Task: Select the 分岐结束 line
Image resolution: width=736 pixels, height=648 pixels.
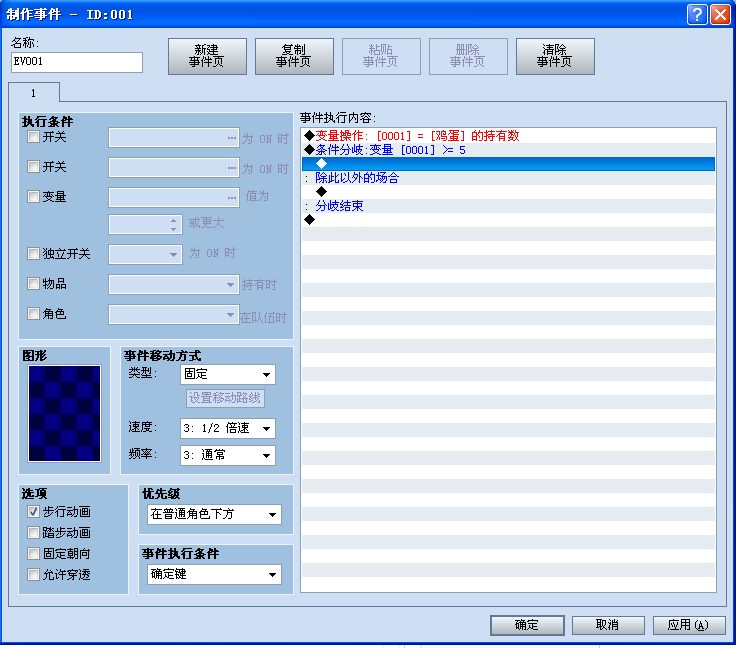Action: pyautogui.click(x=508, y=206)
